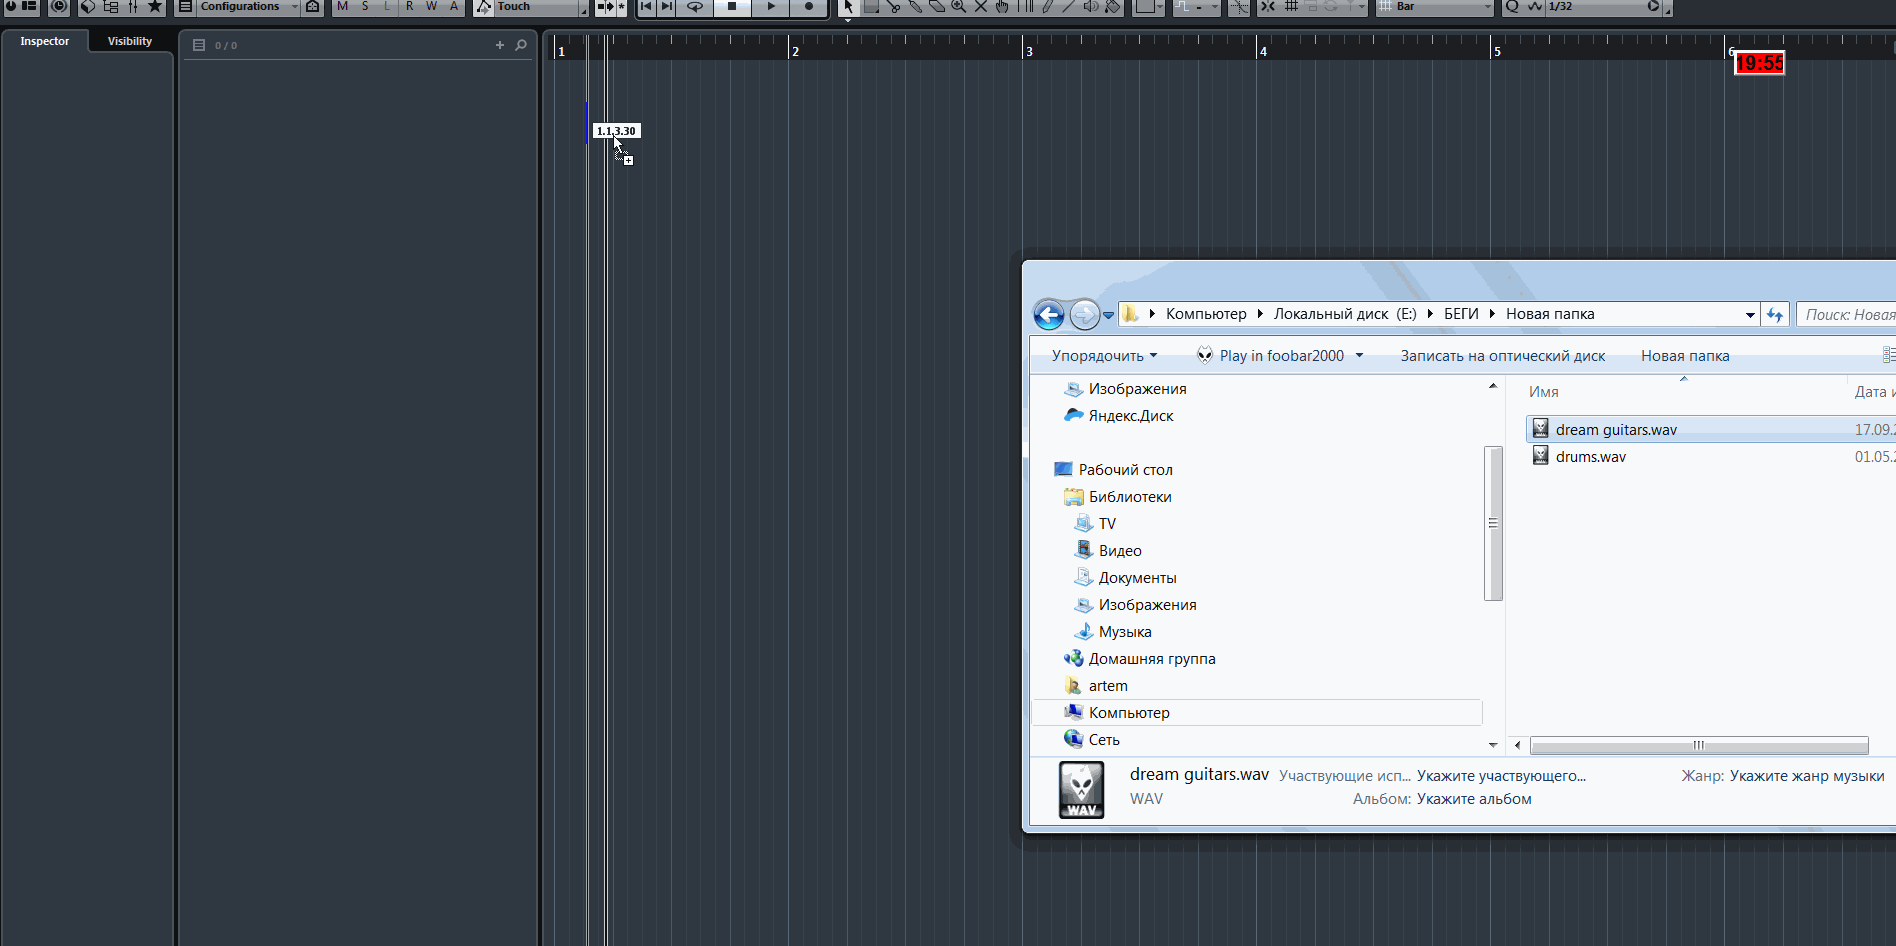The height and width of the screenshot is (946, 1896).
Task: Toggle the global Write W automation button
Action: click(431, 6)
